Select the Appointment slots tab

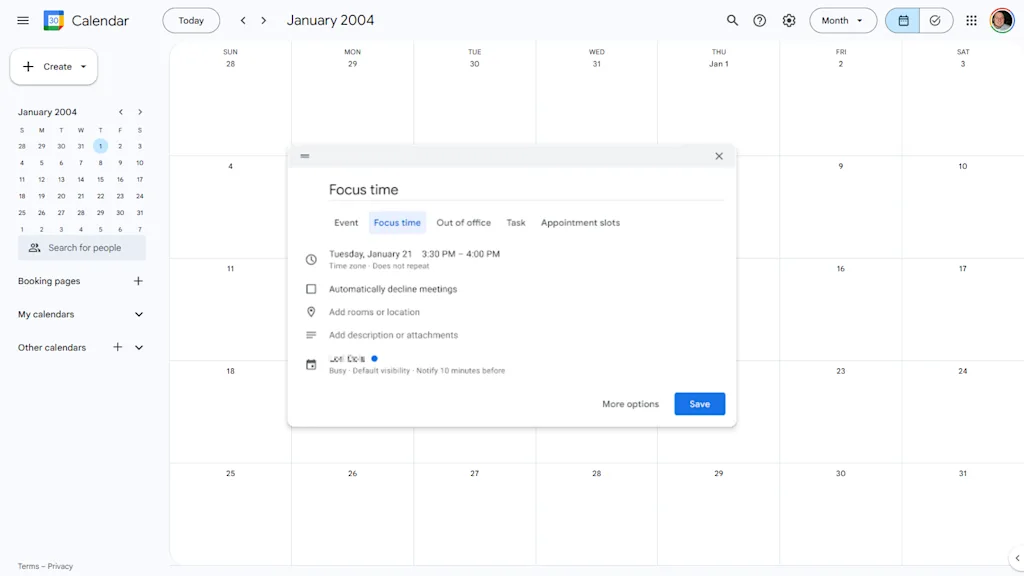(x=580, y=223)
